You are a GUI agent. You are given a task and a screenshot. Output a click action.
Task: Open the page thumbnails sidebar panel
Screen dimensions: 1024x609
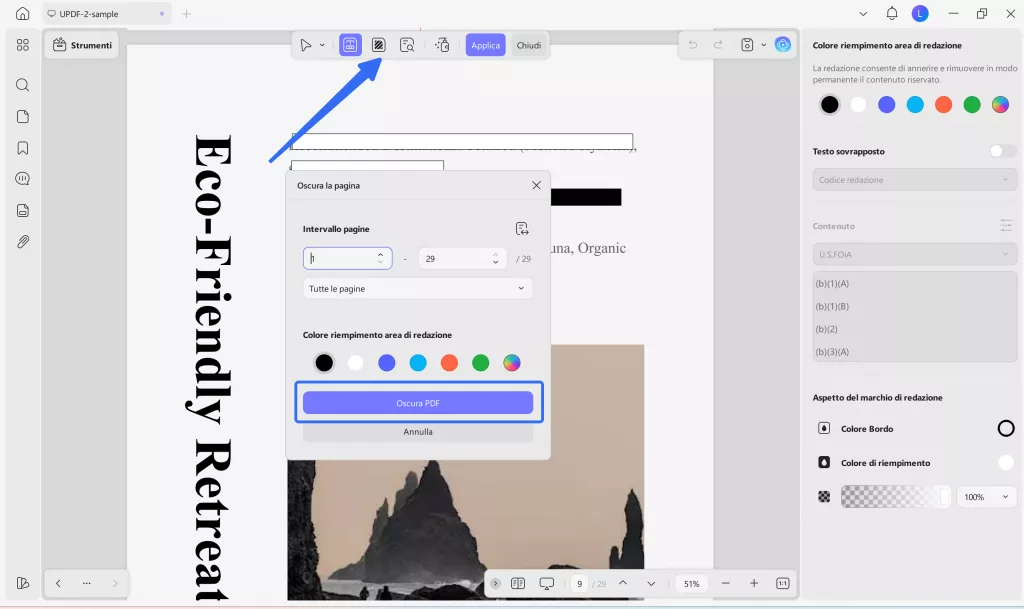pos(22,116)
